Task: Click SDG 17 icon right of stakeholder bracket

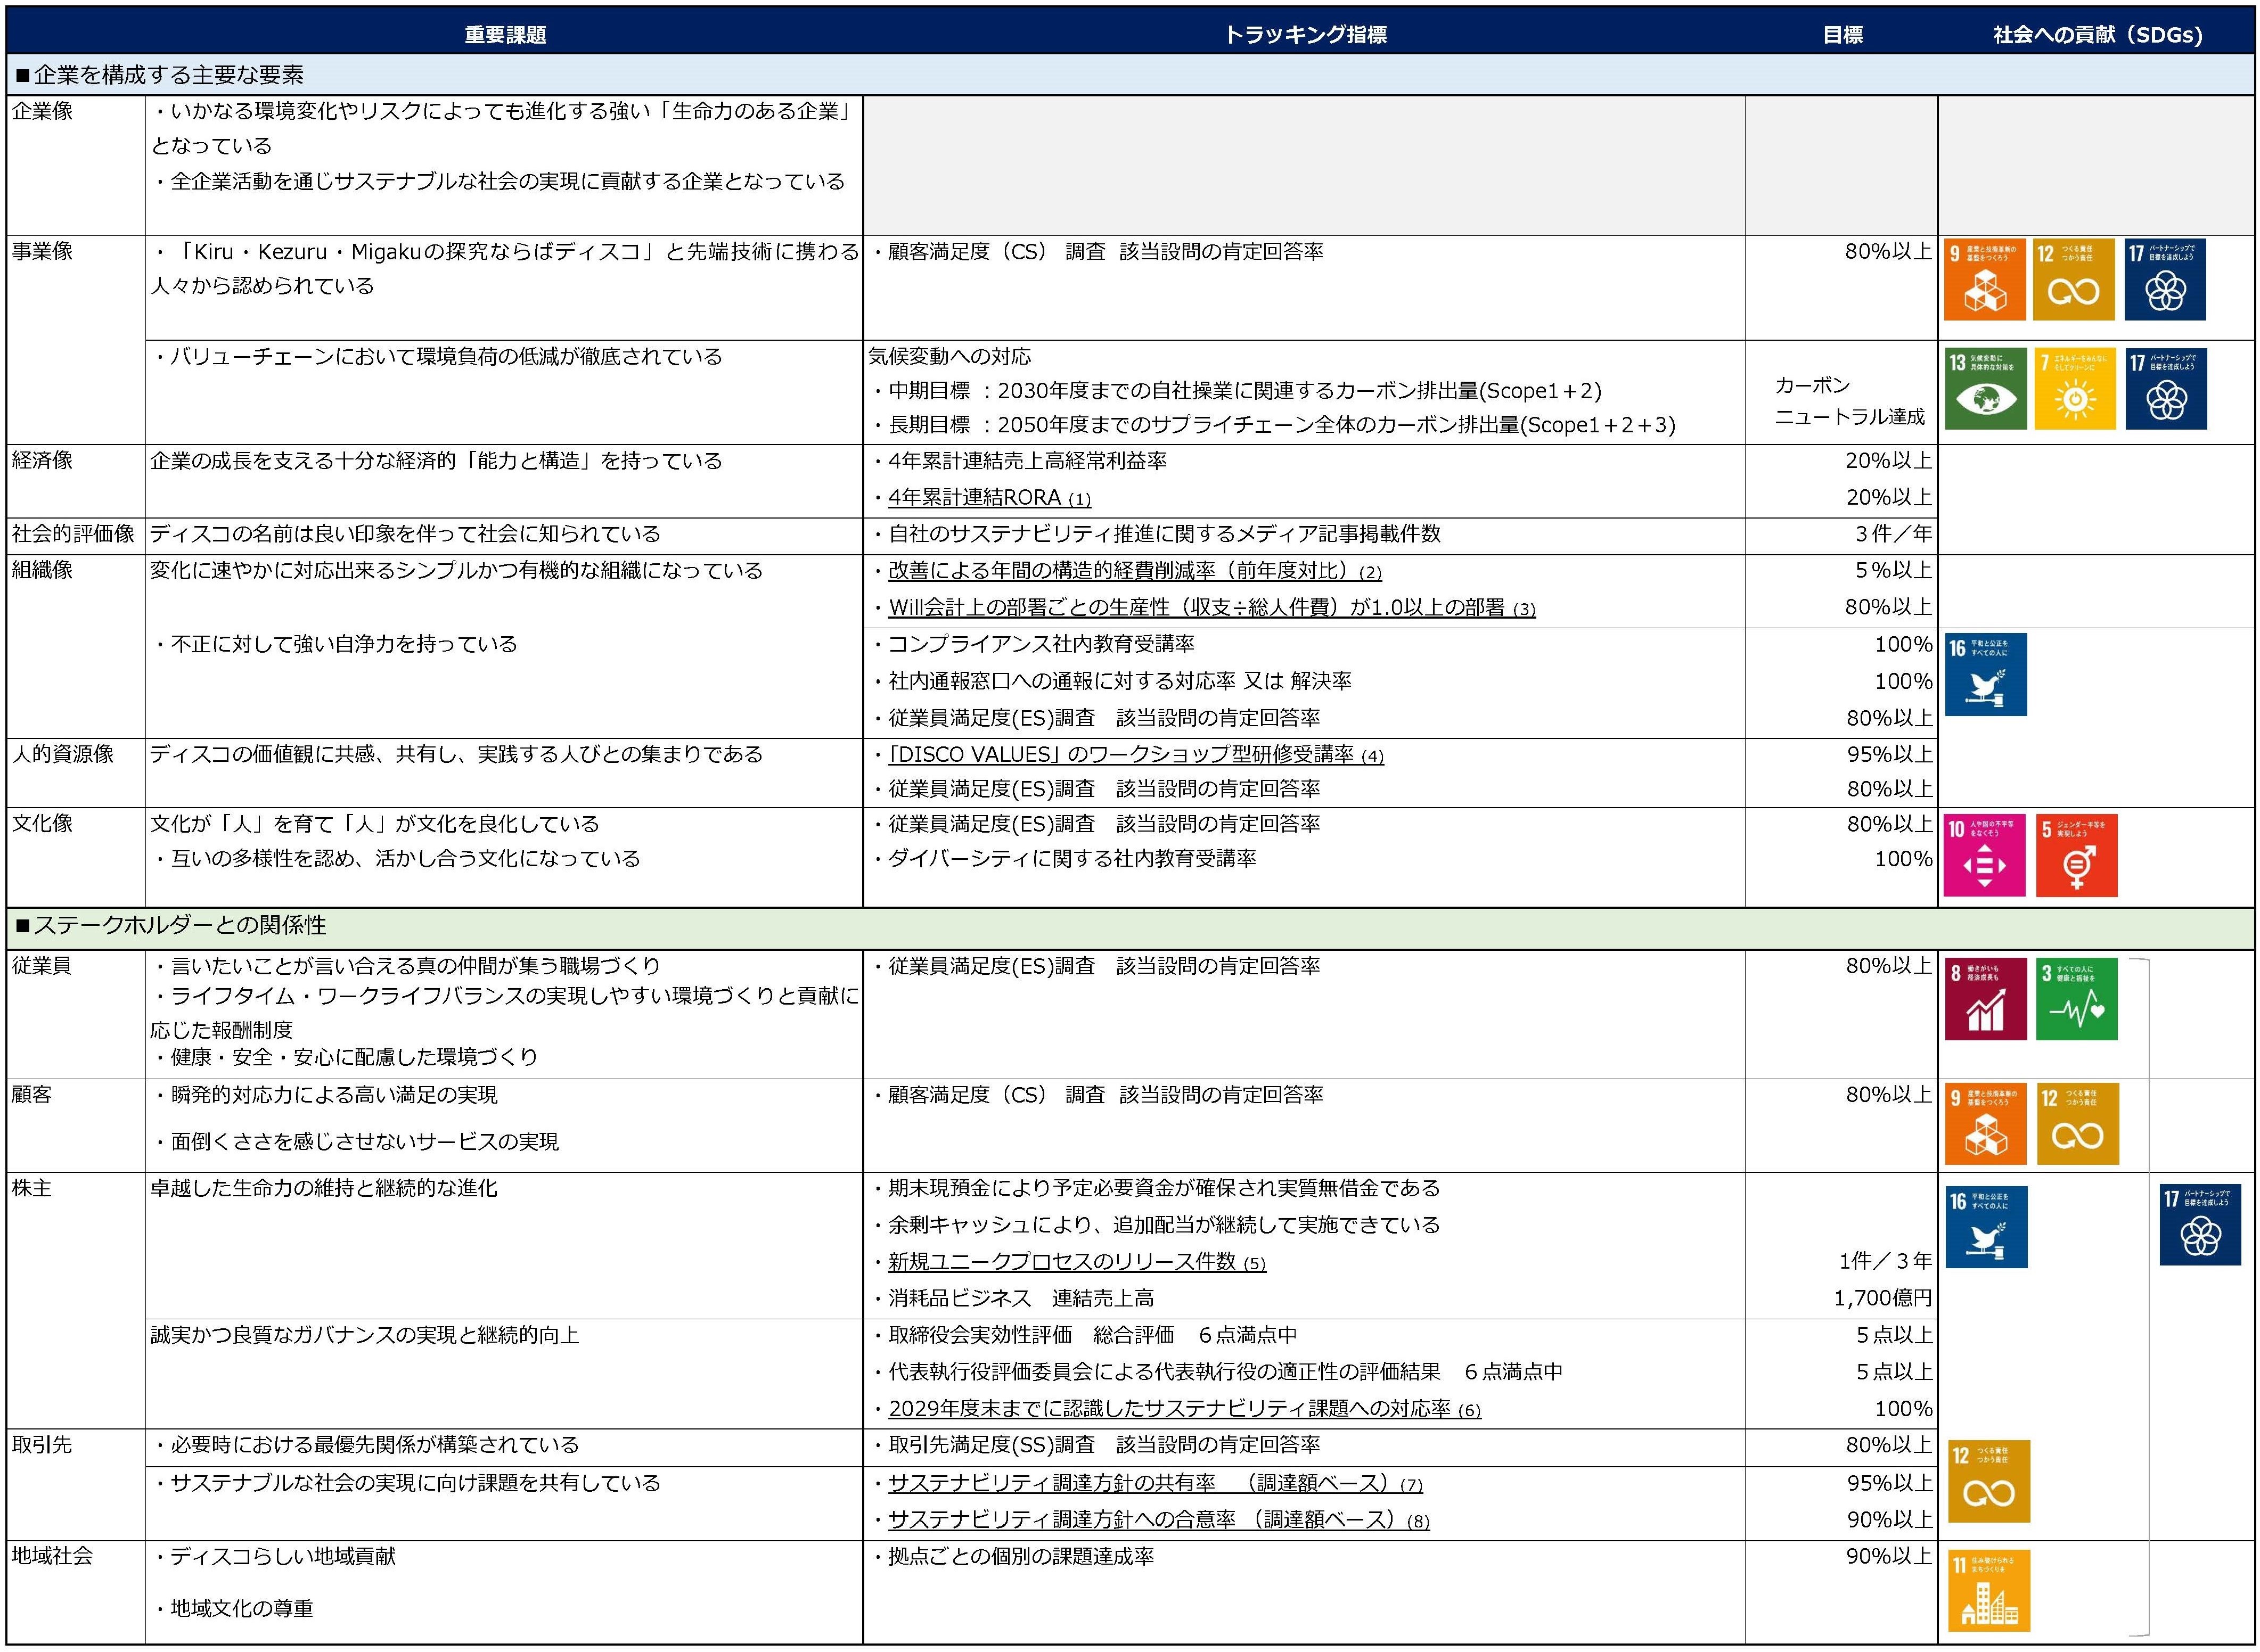Action: point(2200,1225)
